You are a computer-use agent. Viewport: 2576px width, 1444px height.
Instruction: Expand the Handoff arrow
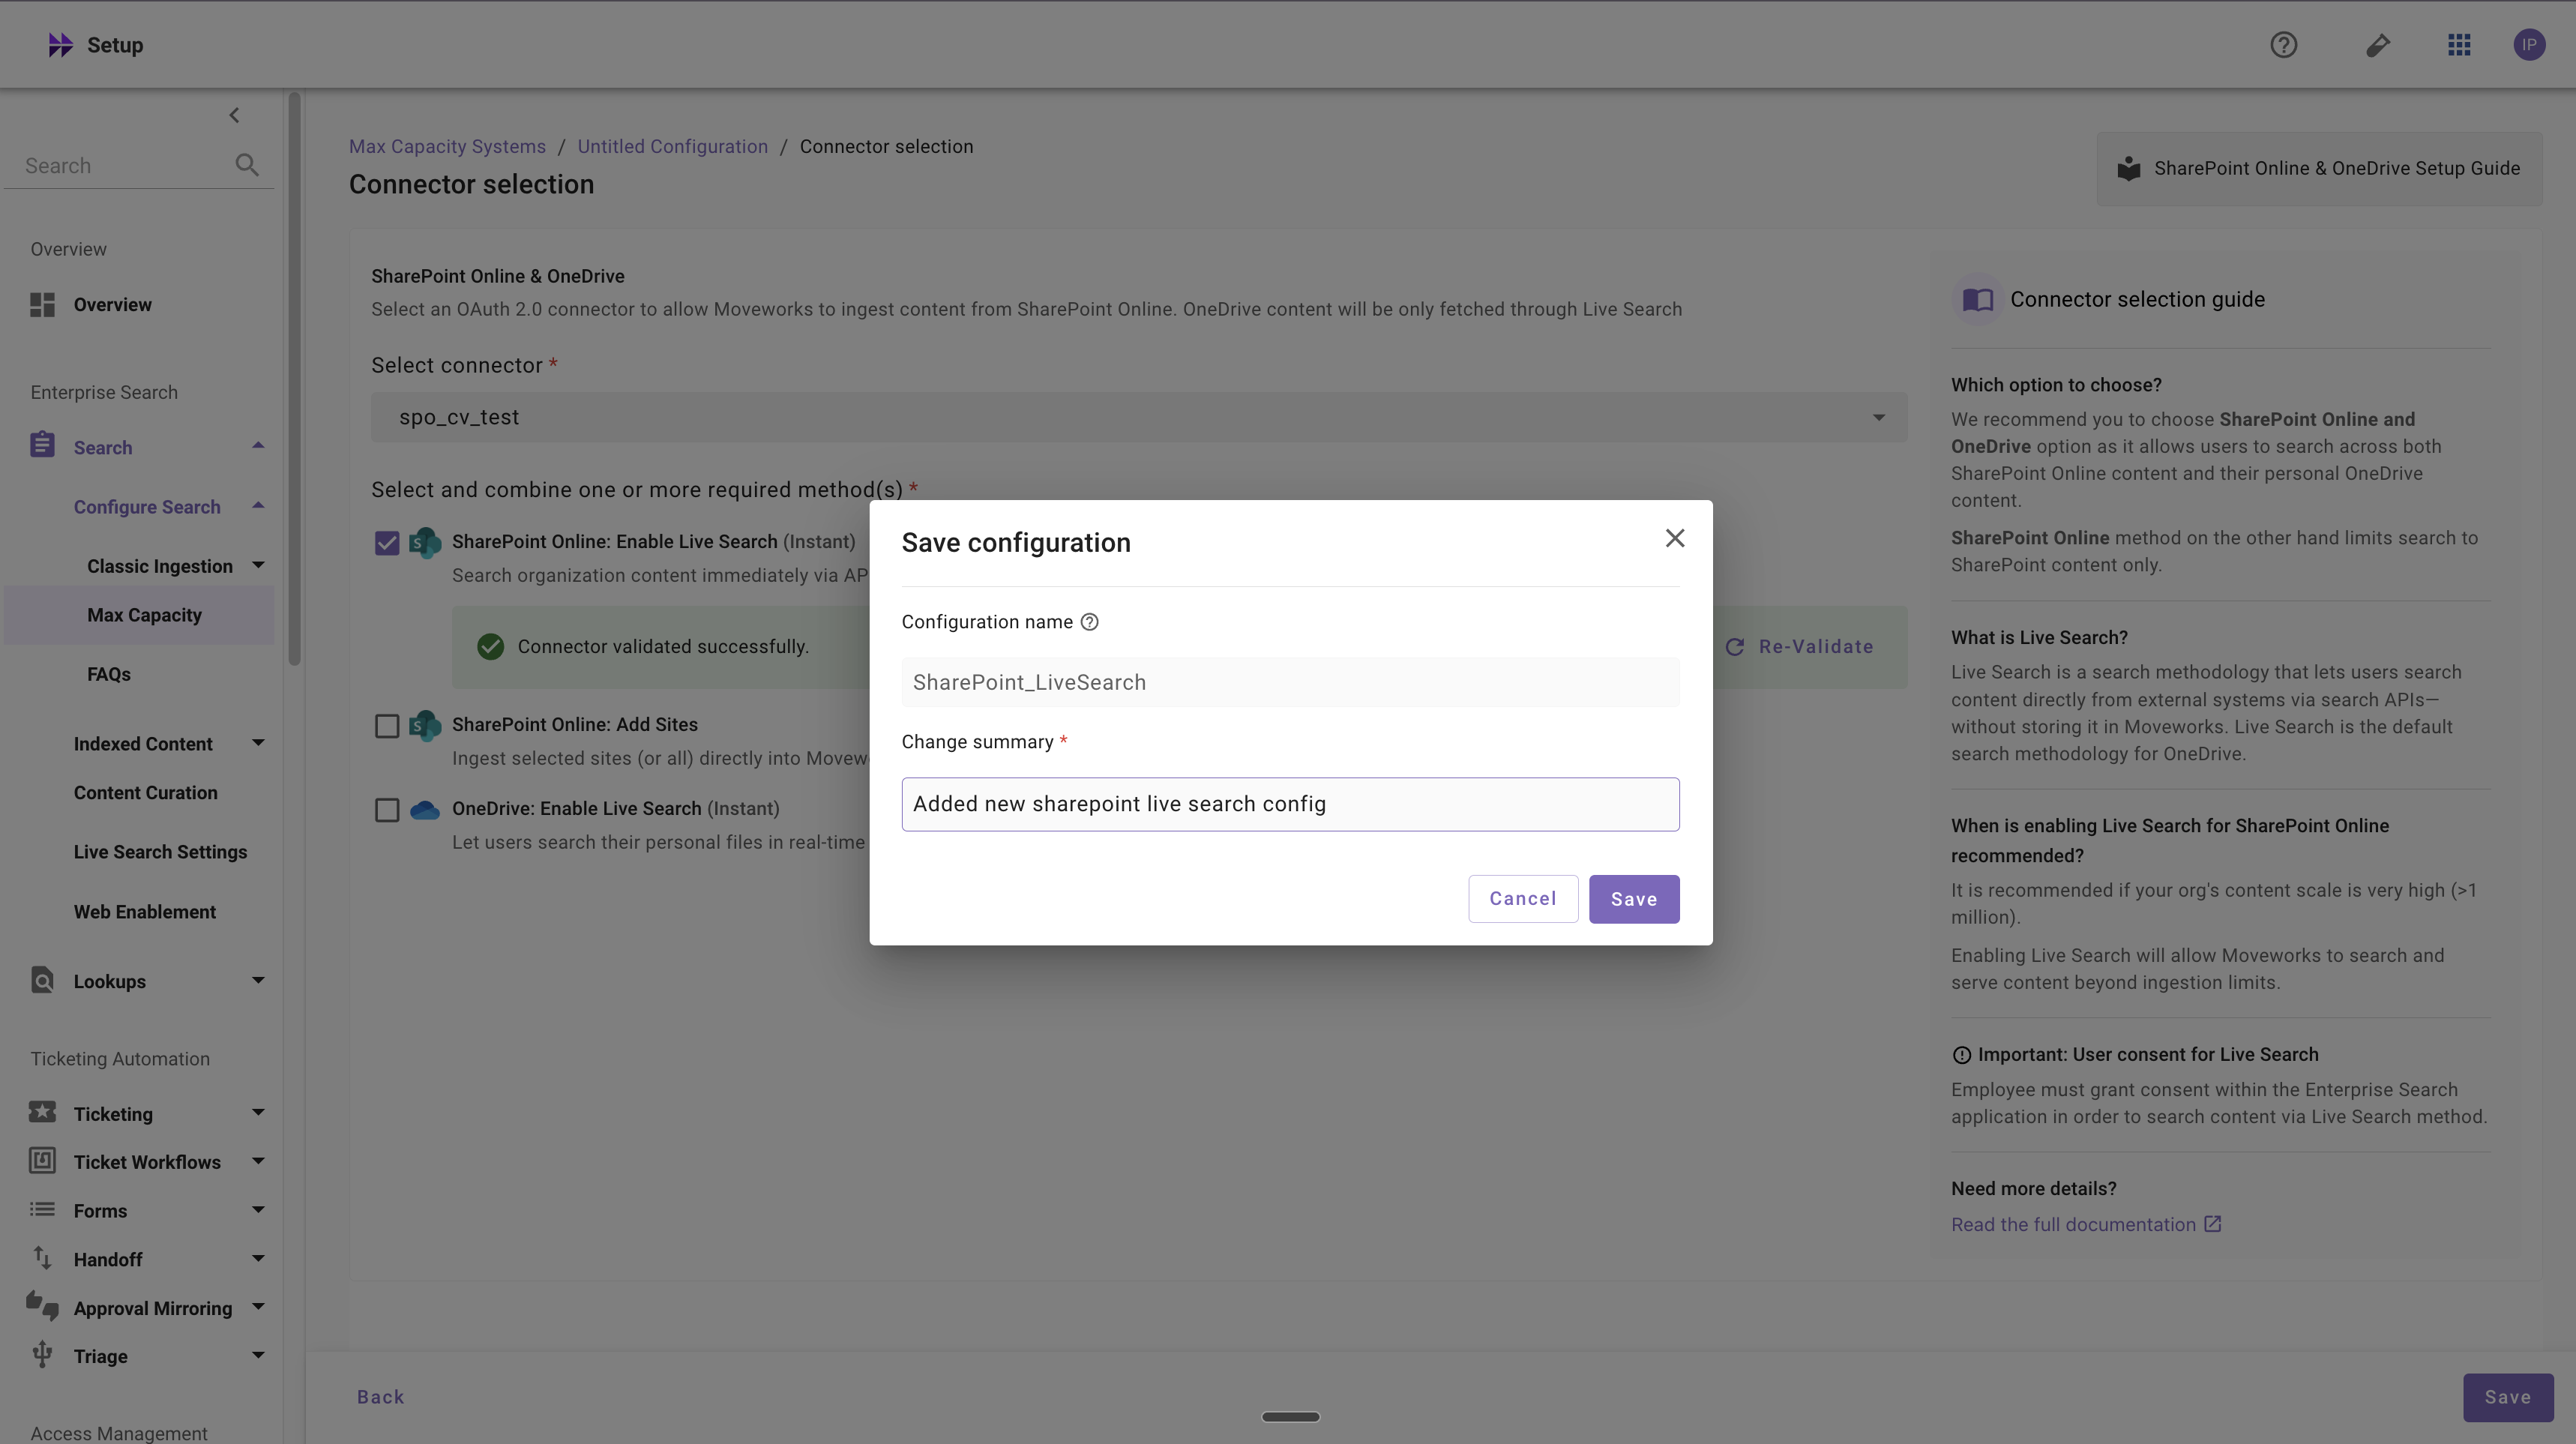[x=258, y=1258]
